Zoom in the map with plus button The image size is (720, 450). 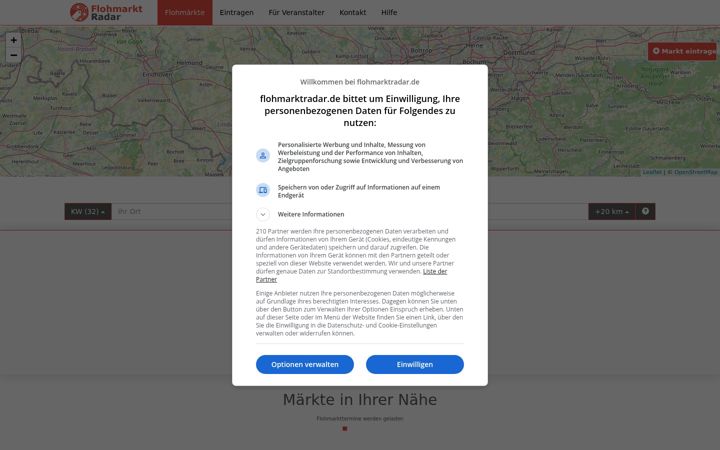(14, 40)
